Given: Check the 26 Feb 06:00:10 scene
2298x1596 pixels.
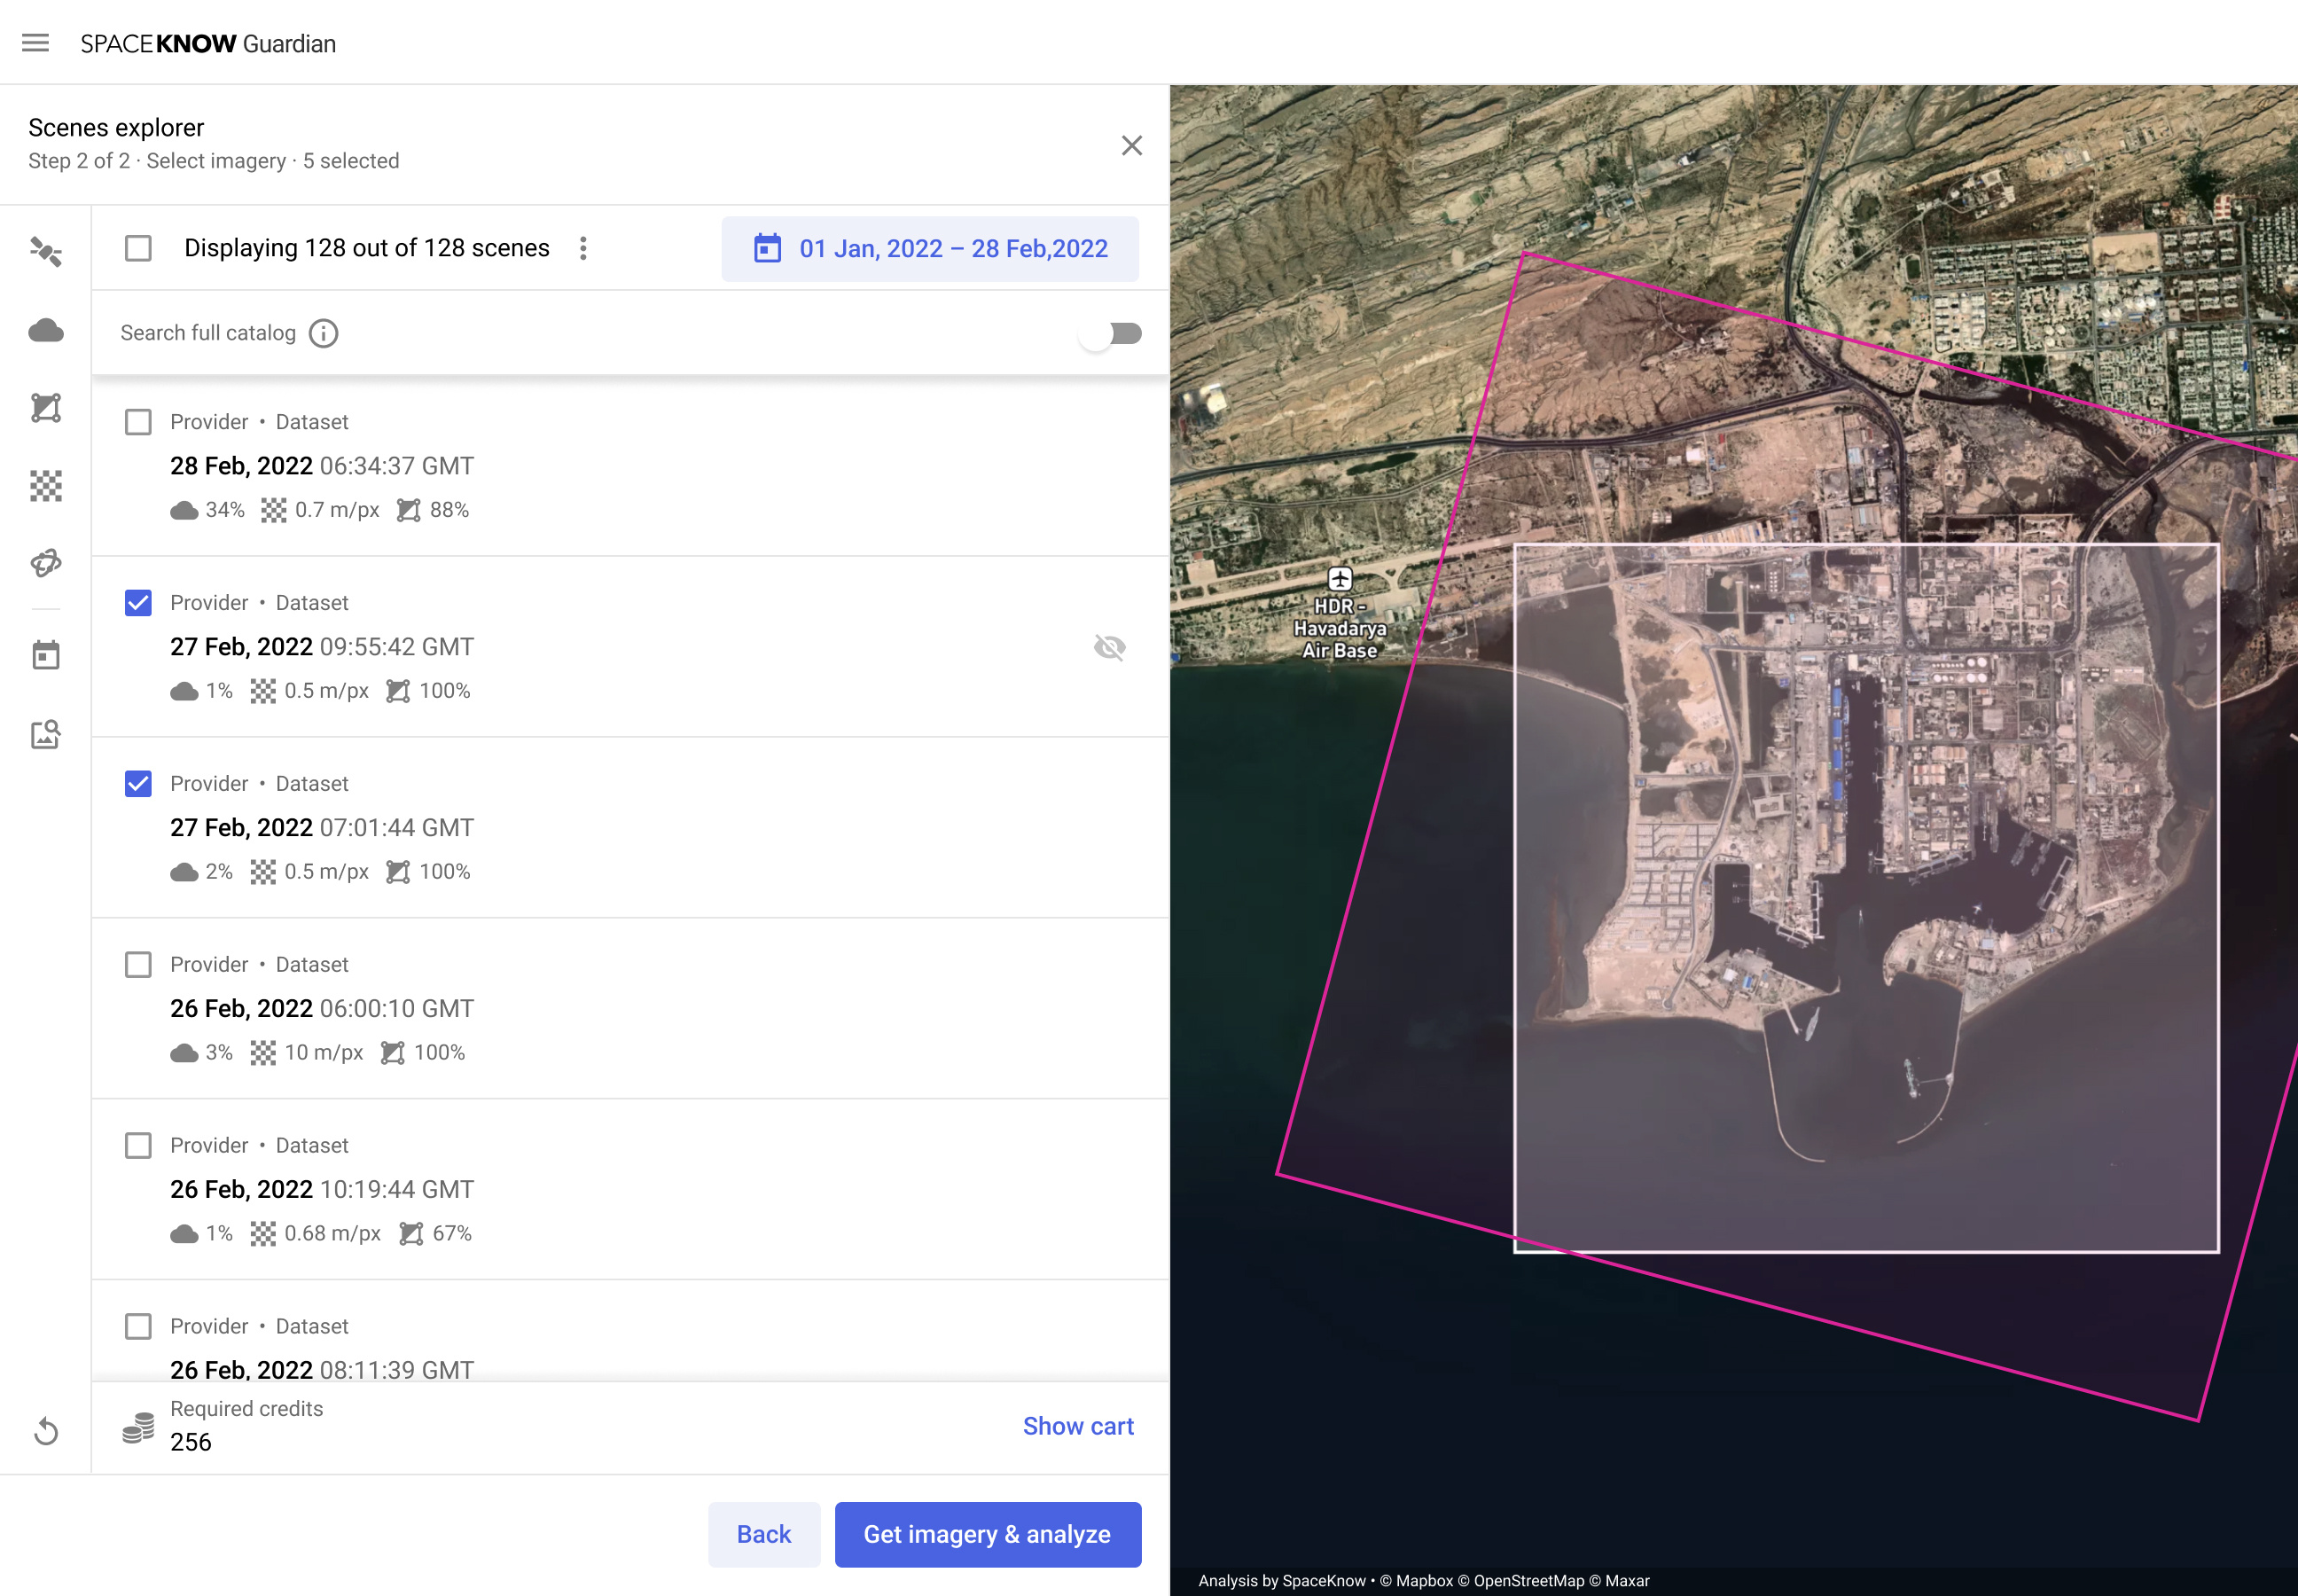Looking at the screenshot, I should pos(138,965).
